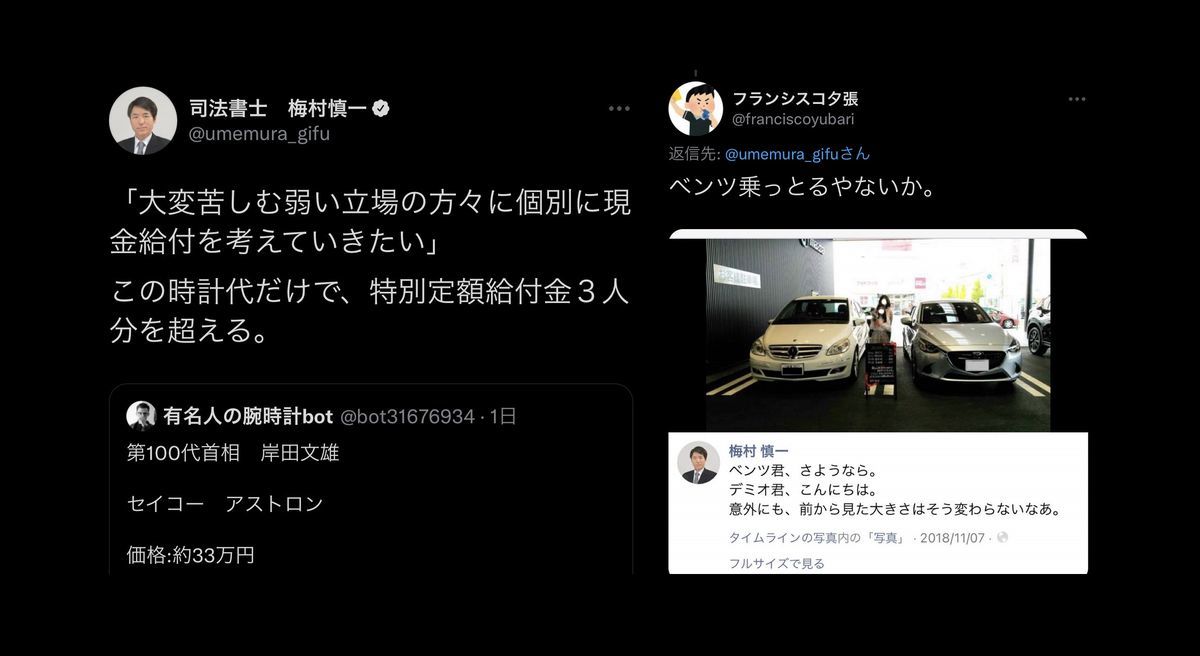Click the @bot31676934 handle in the quoted tweet

(x=408, y=416)
